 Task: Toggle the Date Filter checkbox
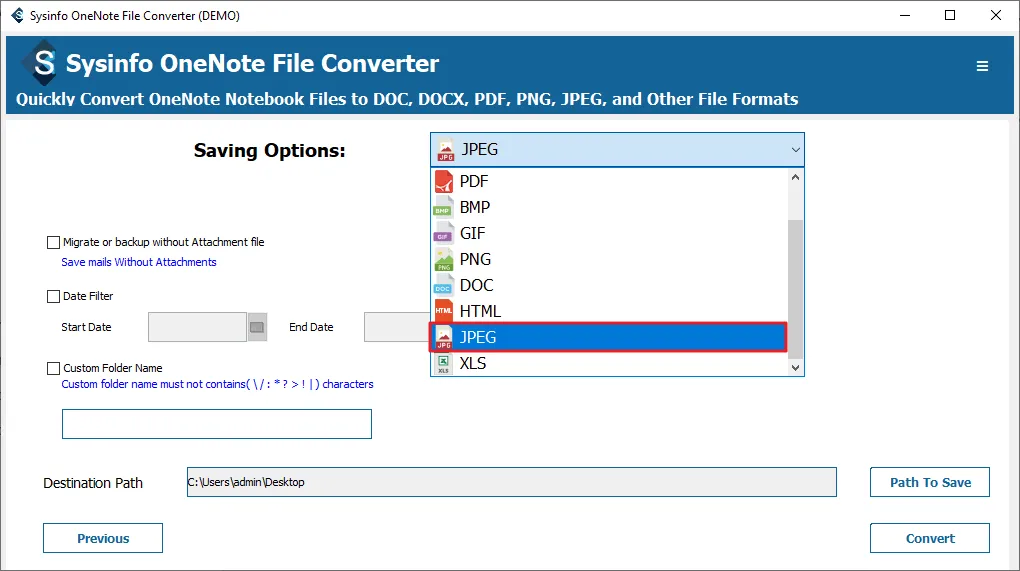[53, 297]
